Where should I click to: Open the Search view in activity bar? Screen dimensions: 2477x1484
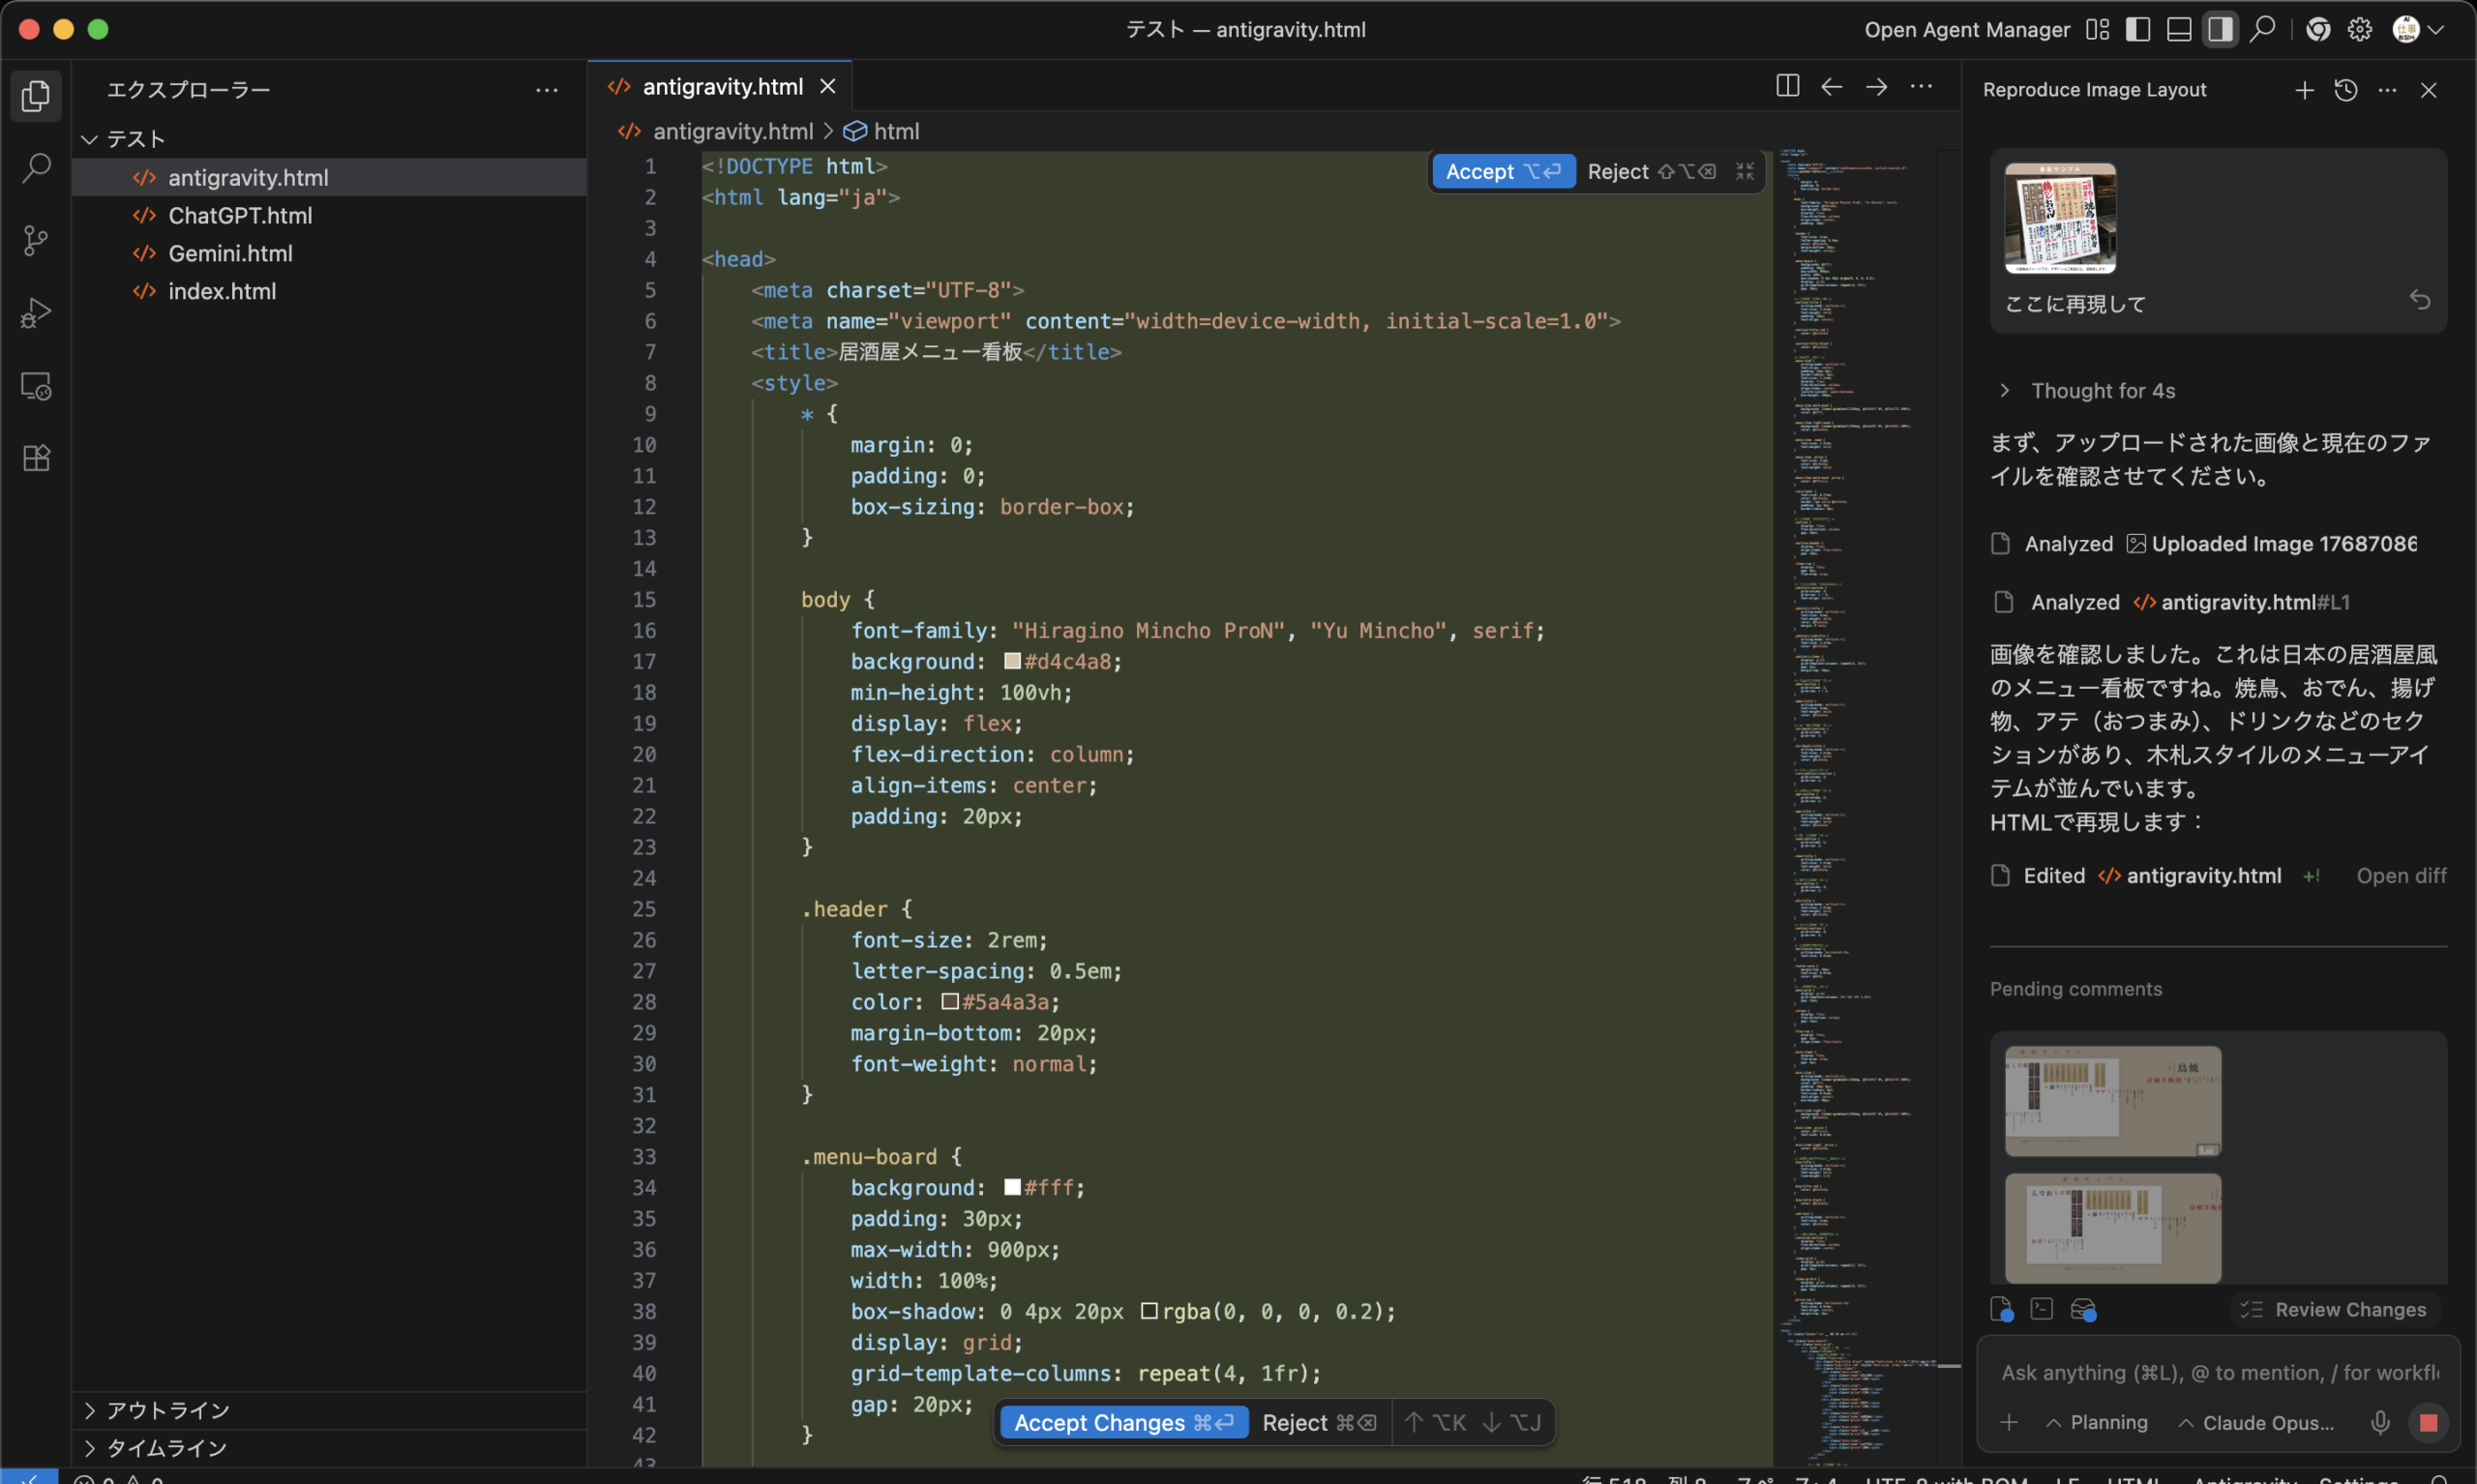point(36,167)
